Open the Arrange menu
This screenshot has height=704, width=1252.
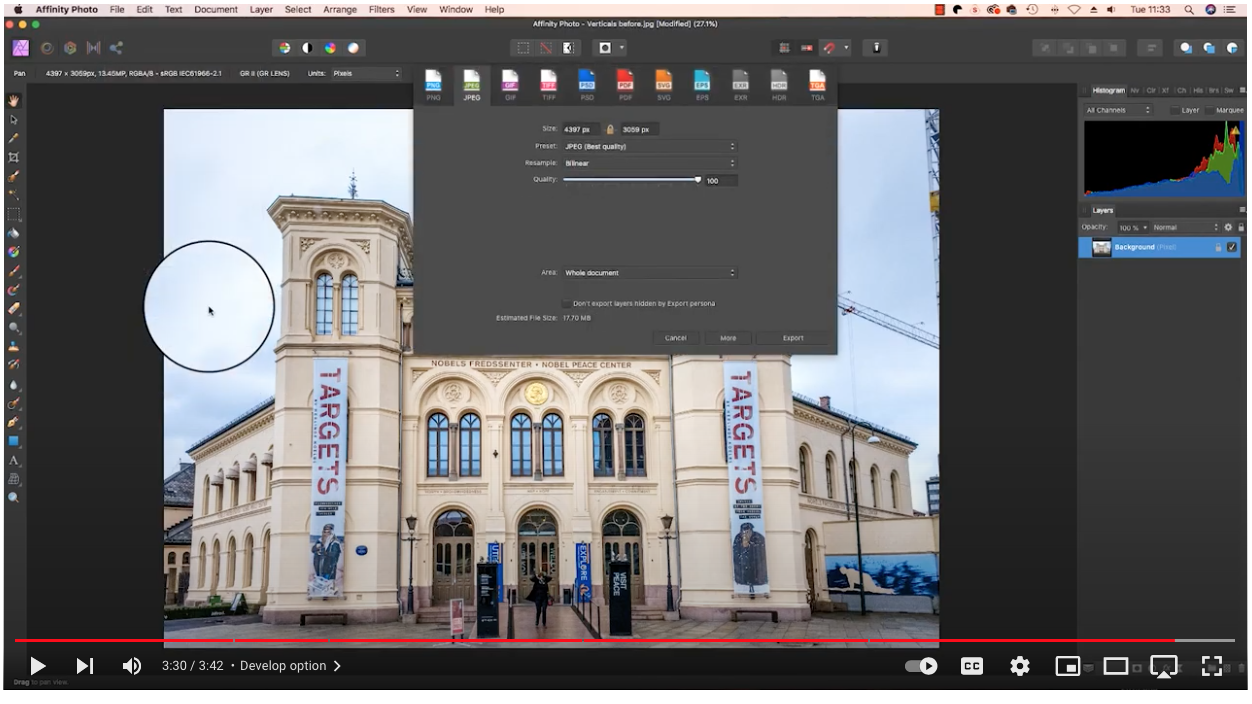coord(340,9)
